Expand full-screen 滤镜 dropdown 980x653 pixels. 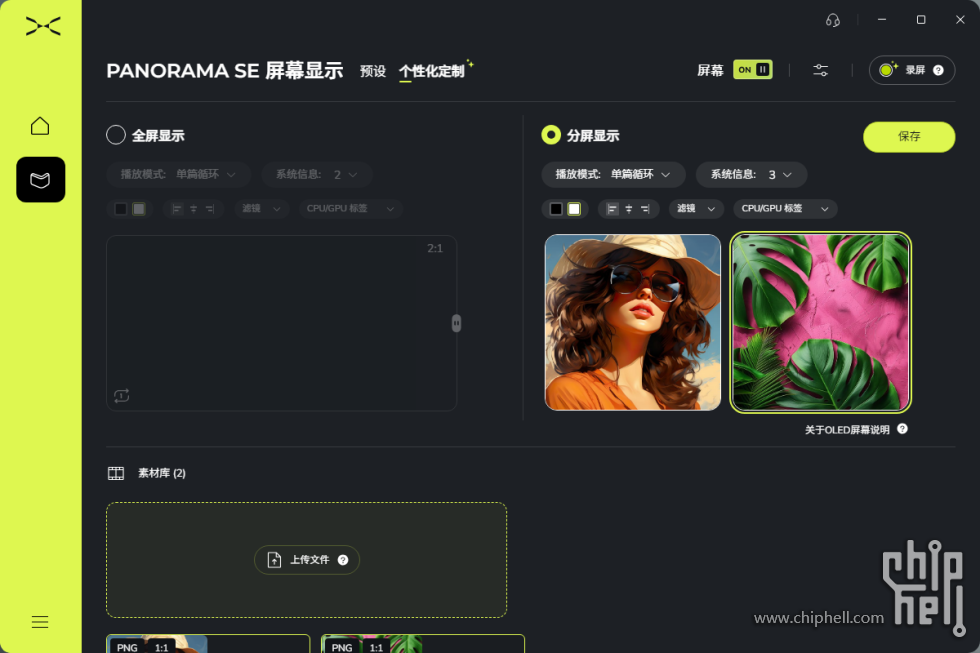261,209
